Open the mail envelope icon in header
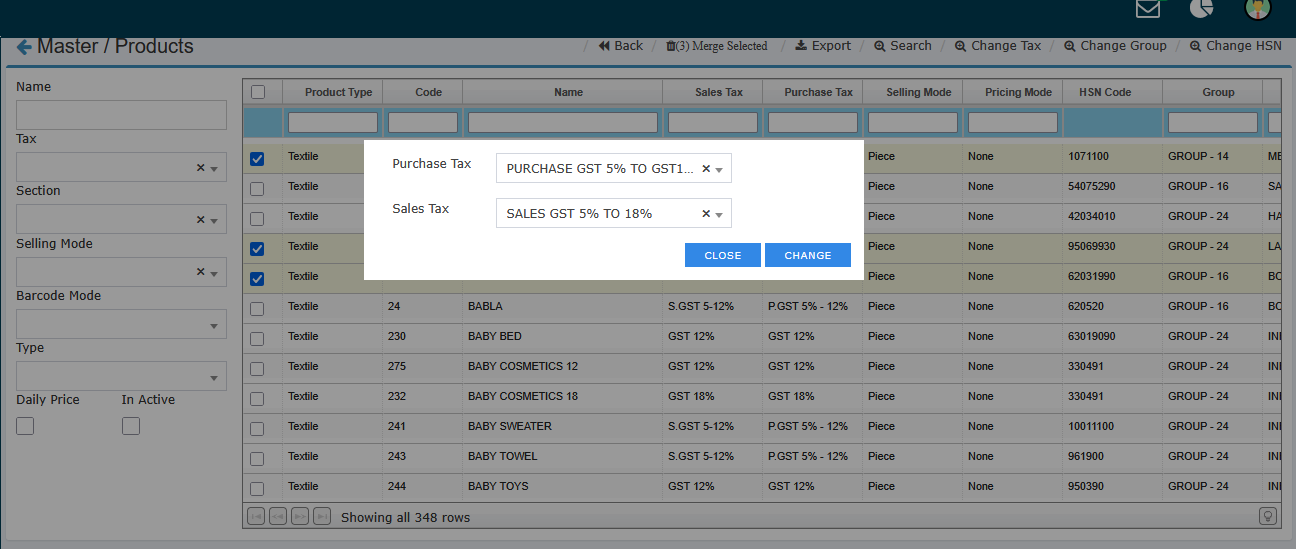 [x=1148, y=9]
